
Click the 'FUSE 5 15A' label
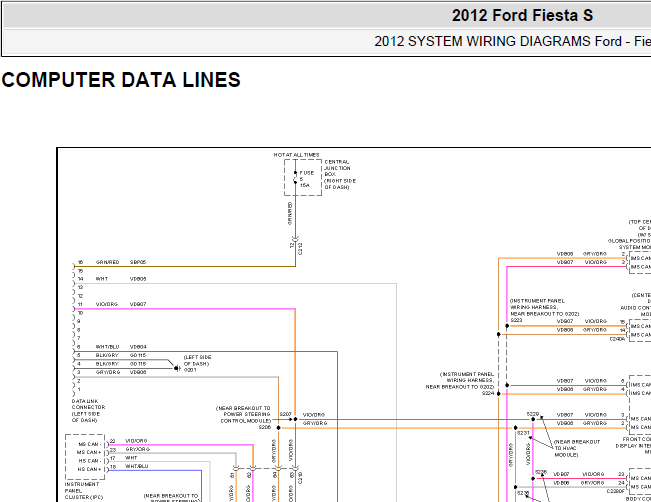pos(306,179)
